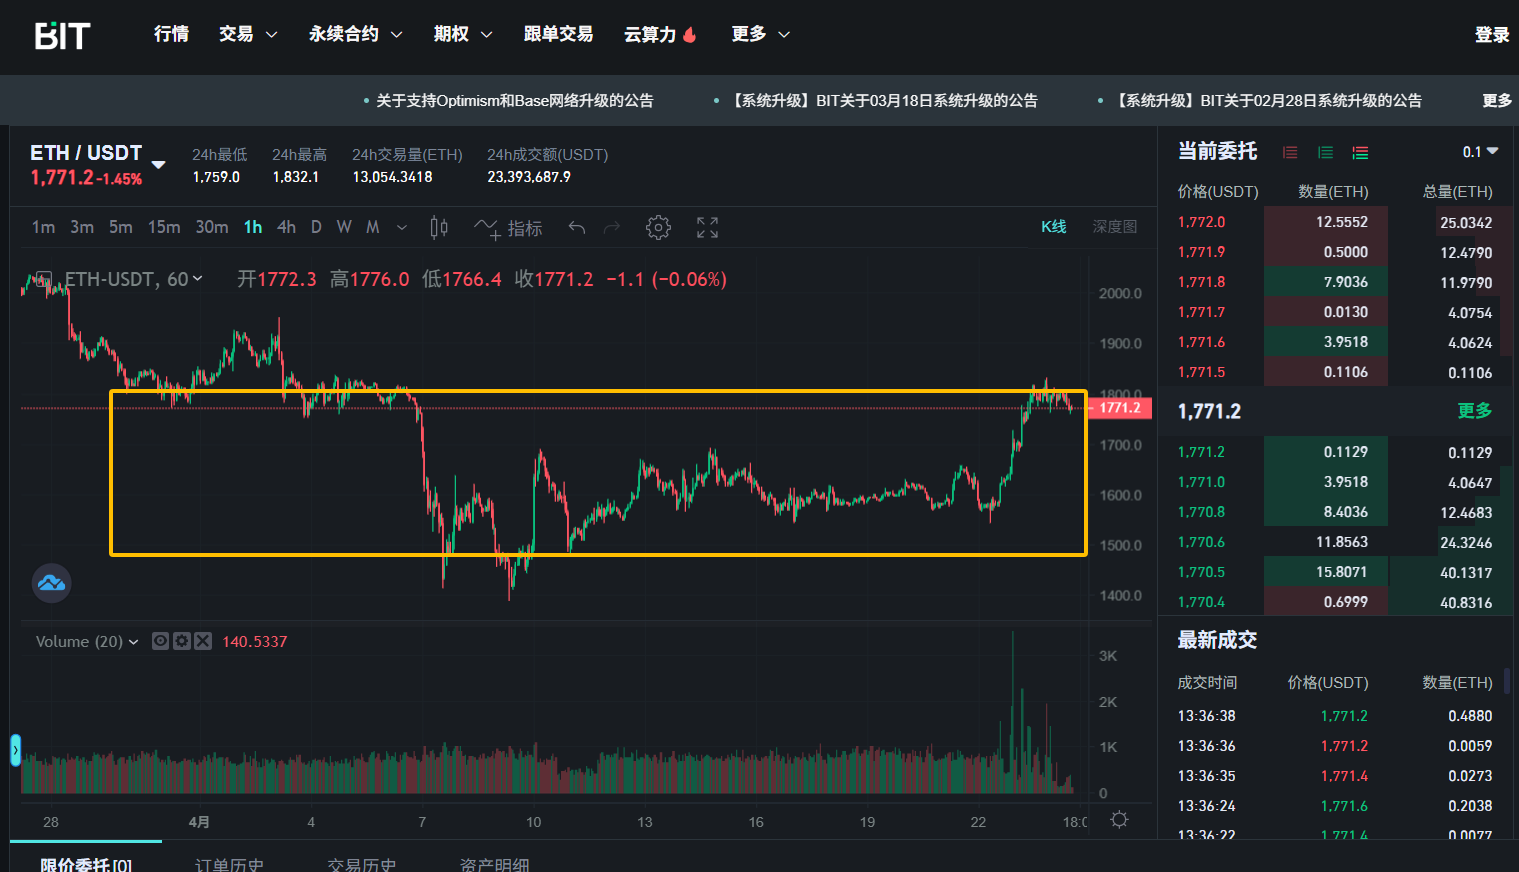Remove the Volume indicator with X

203,641
